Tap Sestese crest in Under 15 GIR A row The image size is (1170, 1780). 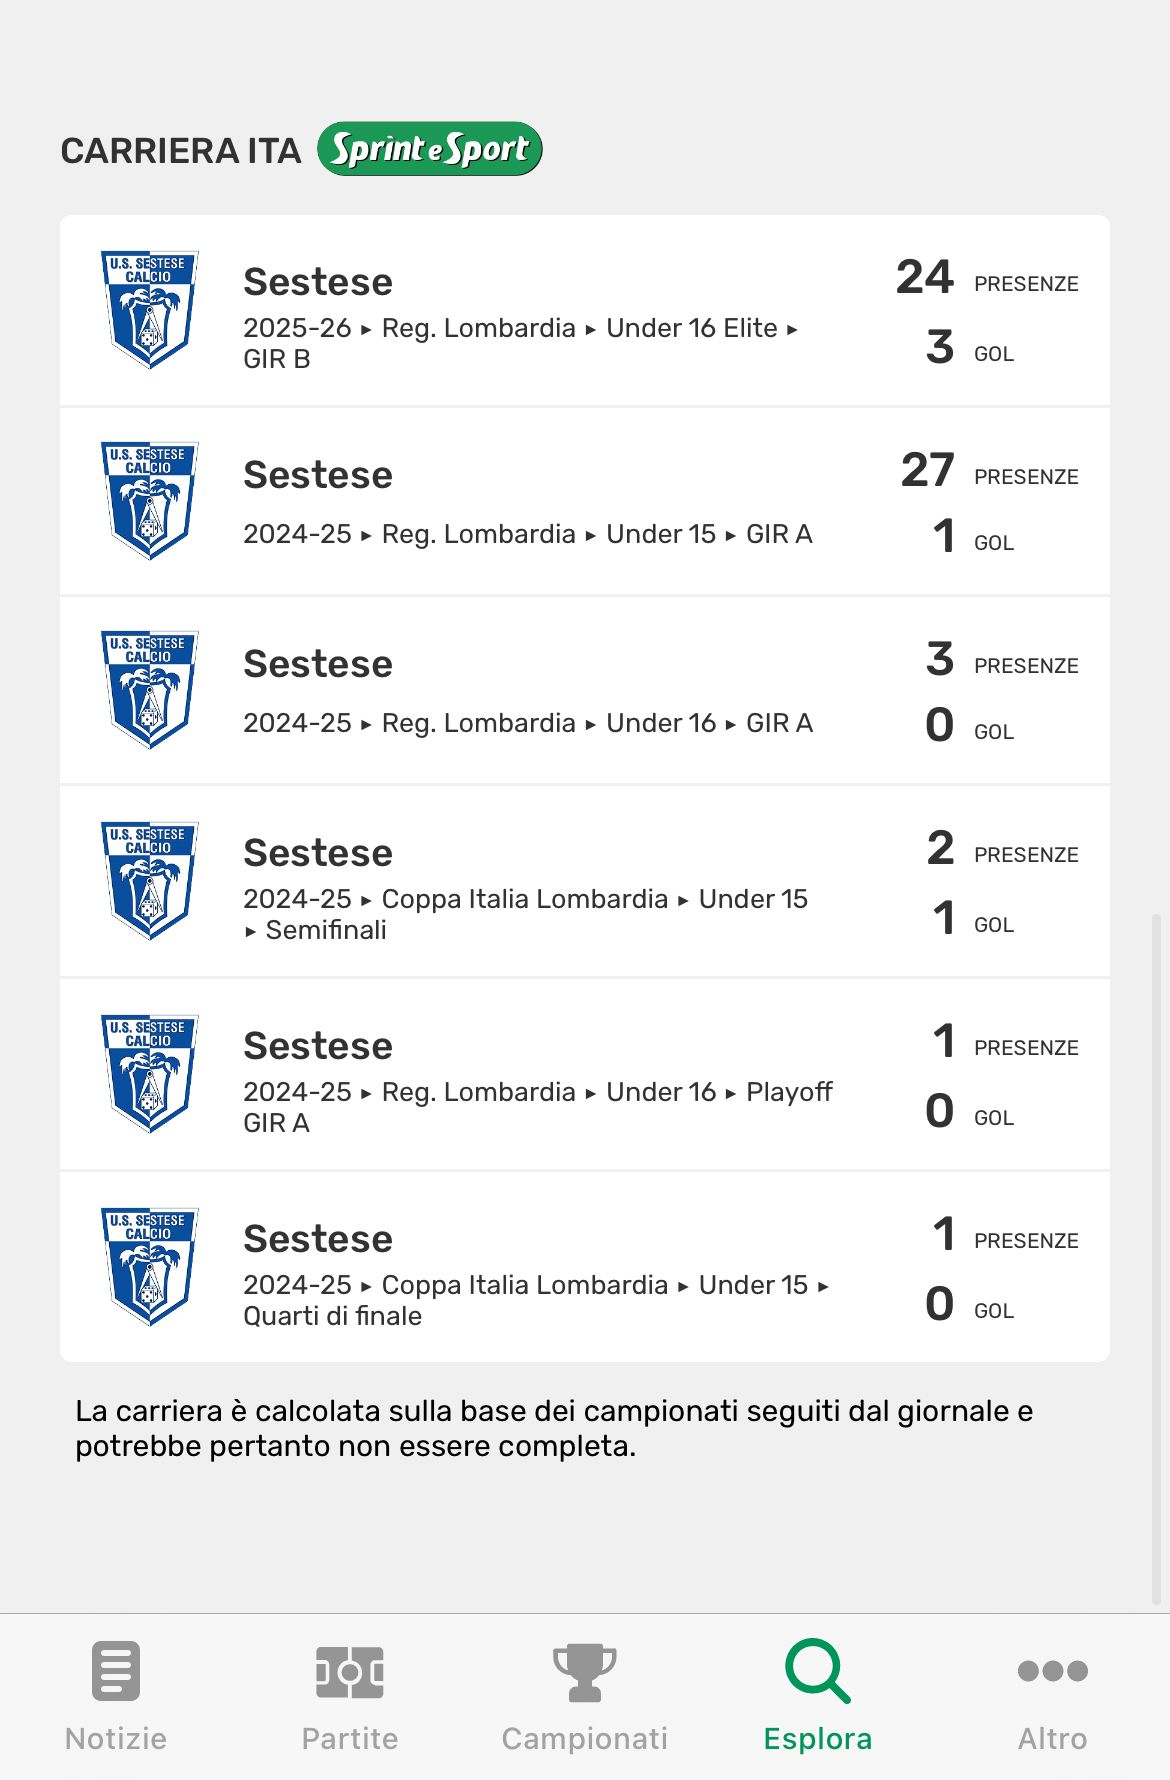coord(150,500)
